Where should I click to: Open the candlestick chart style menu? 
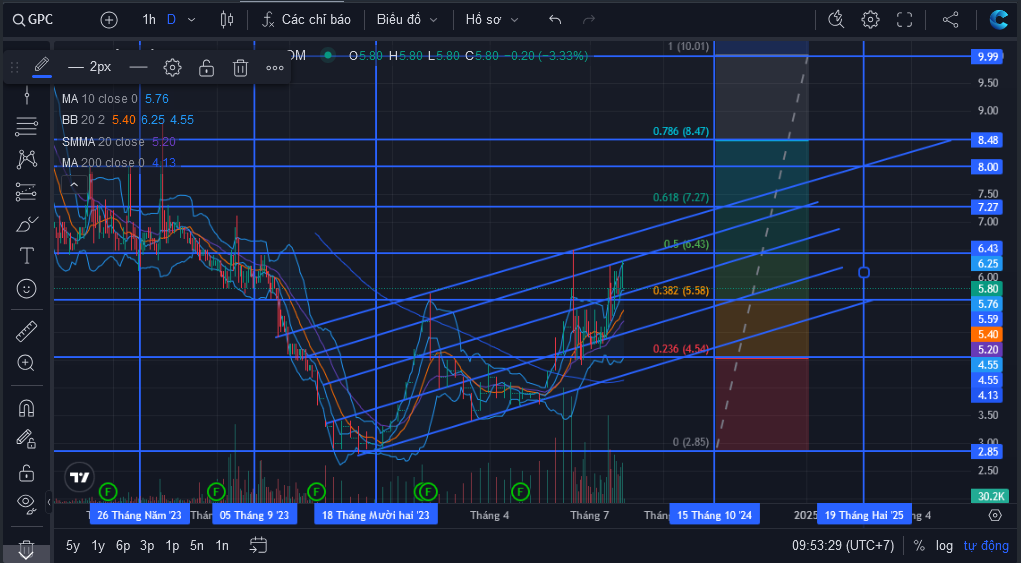(x=227, y=20)
